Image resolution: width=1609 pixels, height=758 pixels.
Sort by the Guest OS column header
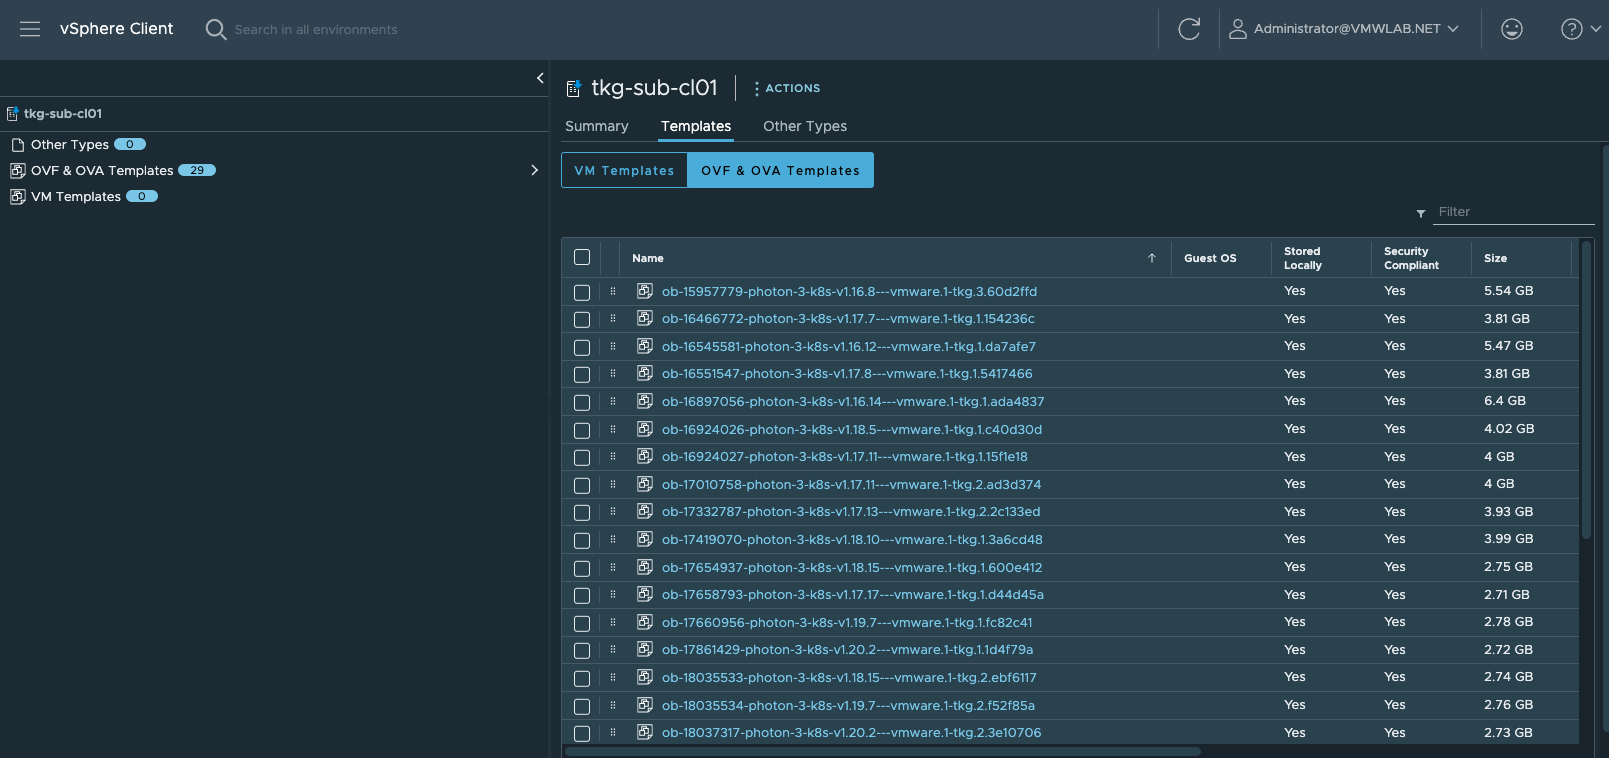1210,258
